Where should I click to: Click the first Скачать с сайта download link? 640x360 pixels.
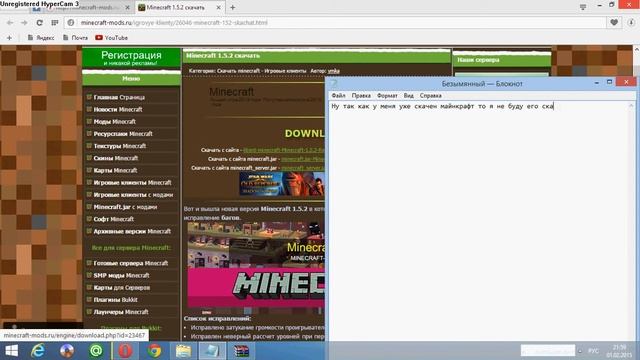click(x=284, y=150)
